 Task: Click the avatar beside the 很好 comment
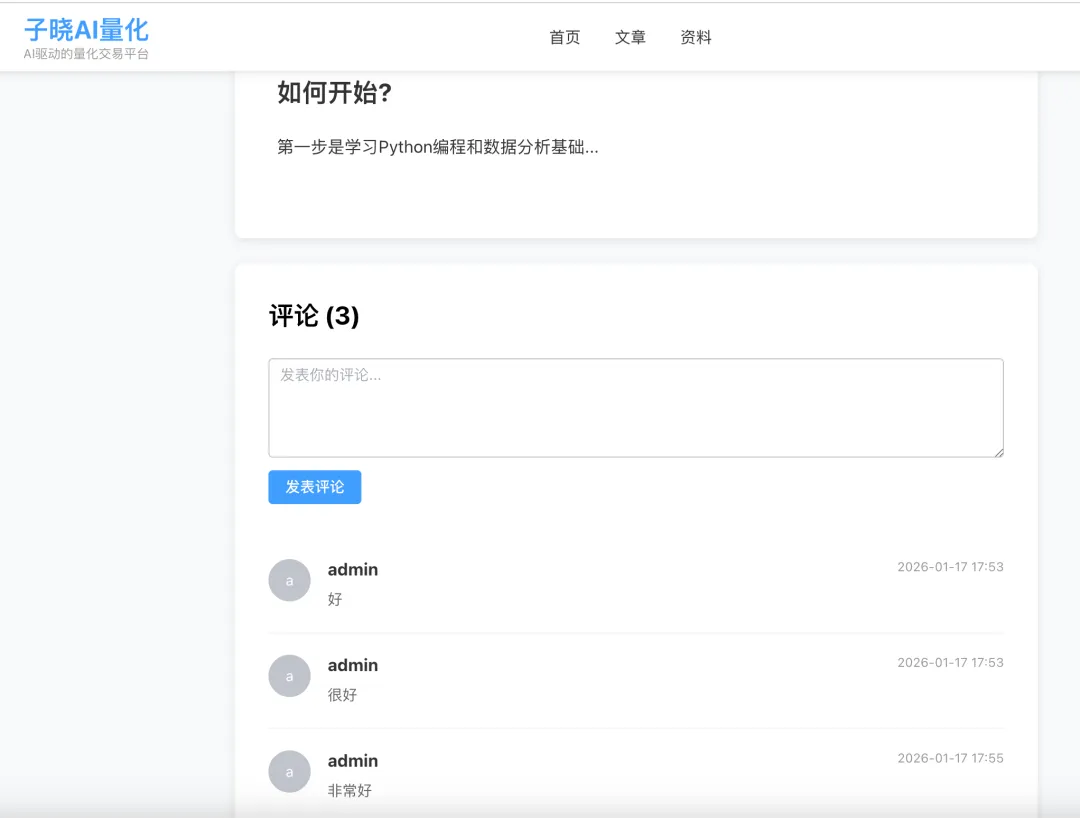pyautogui.click(x=289, y=676)
